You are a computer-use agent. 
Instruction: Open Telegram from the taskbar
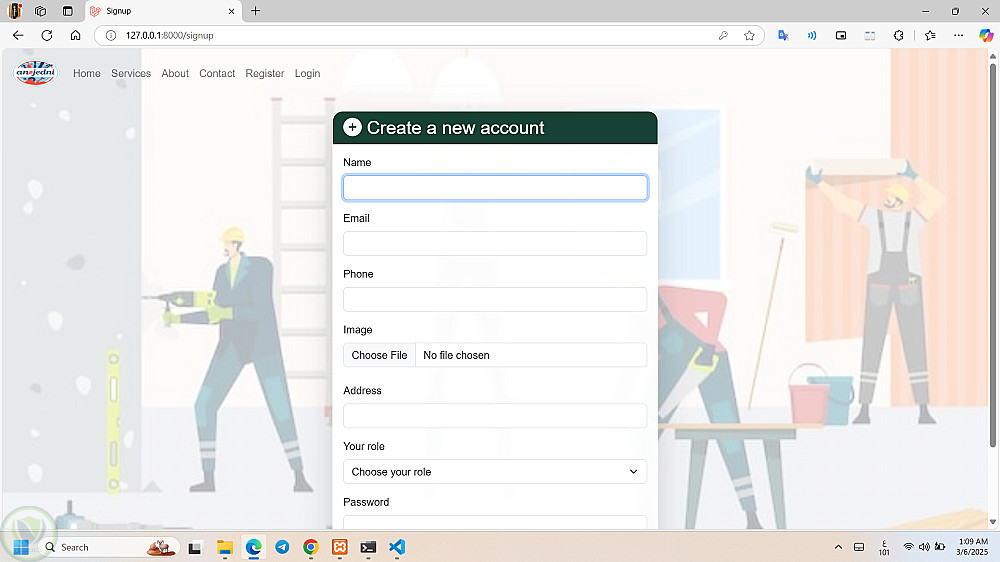tap(282, 547)
